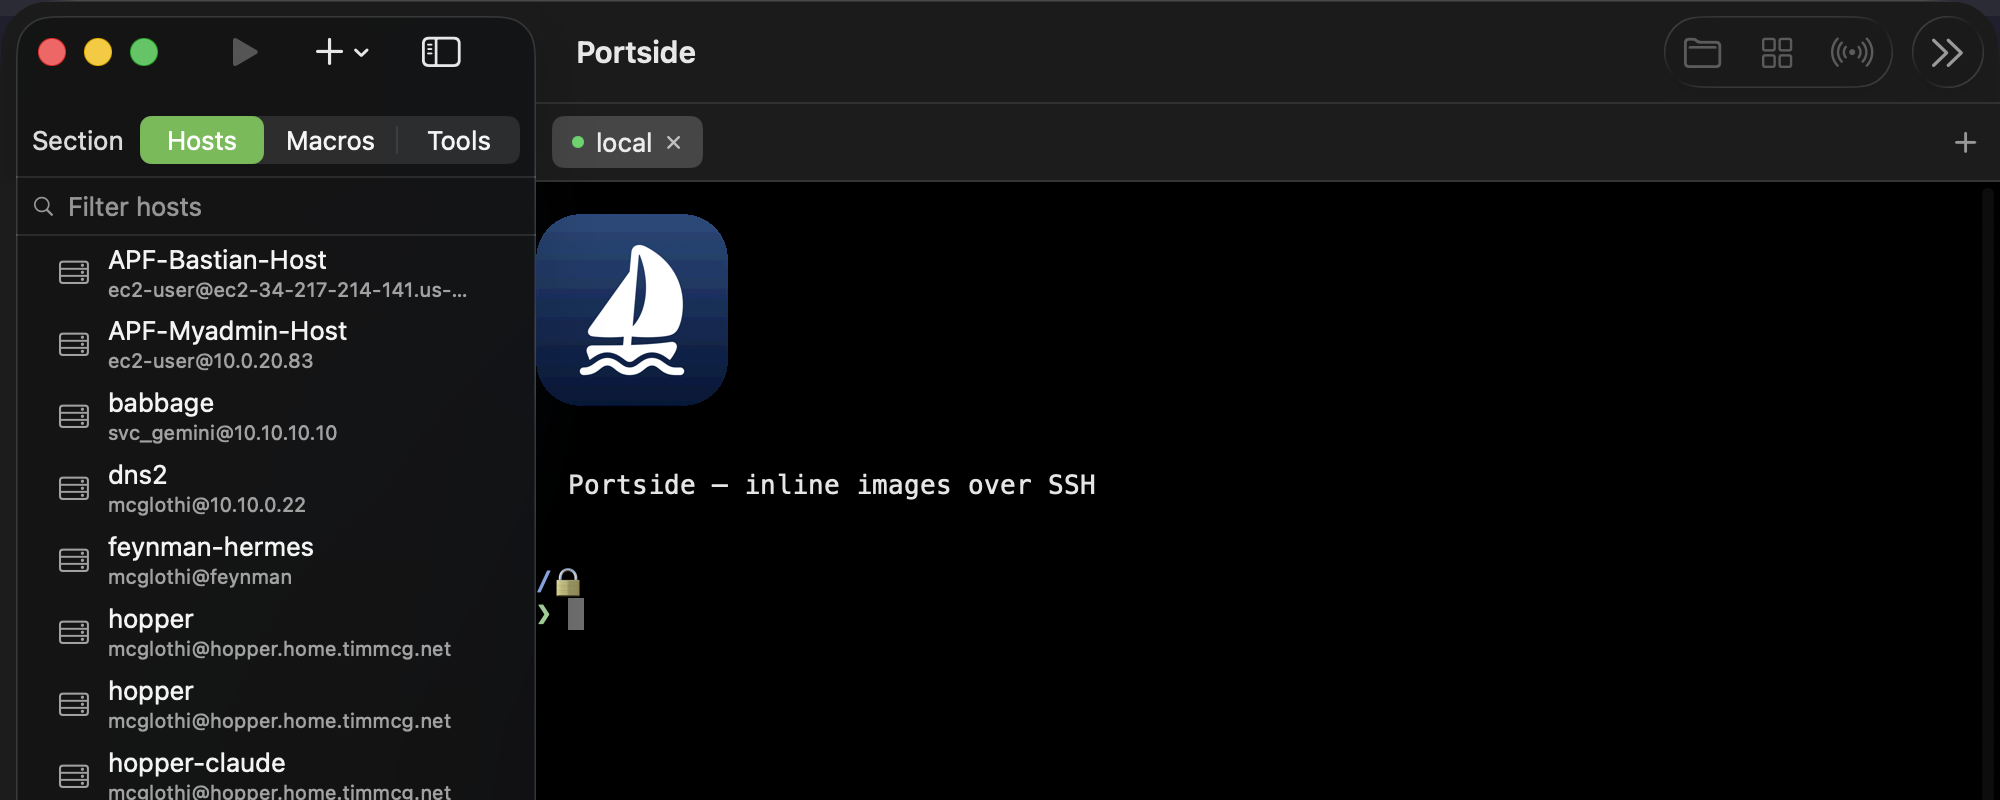Add a new terminal tab with plus
The height and width of the screenshot is (800, 2000).
click(x=1965, y=142)
